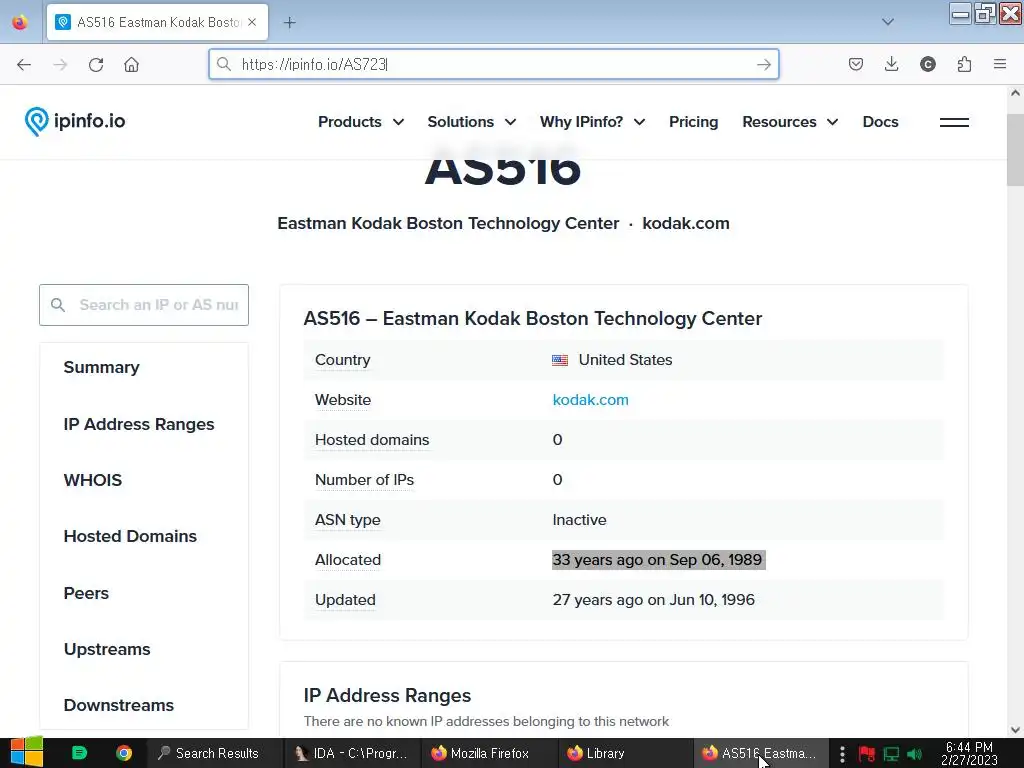
Task: Open the Firefox application menu
Action: tap(999, 64)
